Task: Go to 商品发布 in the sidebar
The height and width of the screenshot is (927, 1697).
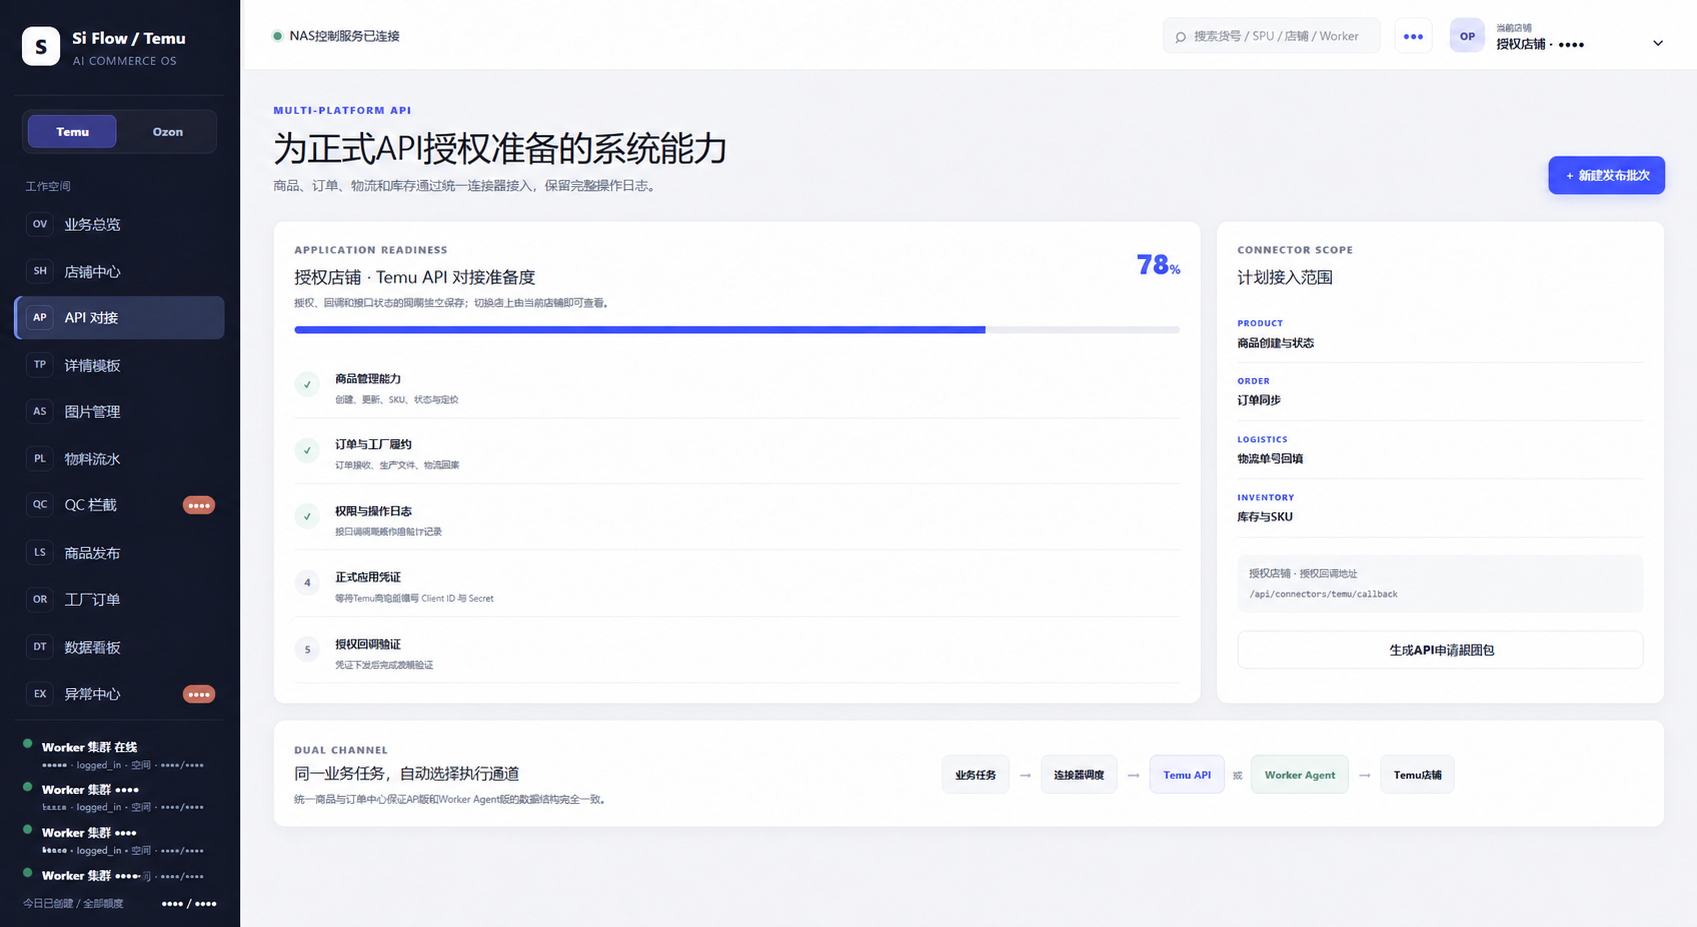Action: click(x=119, y=553)
